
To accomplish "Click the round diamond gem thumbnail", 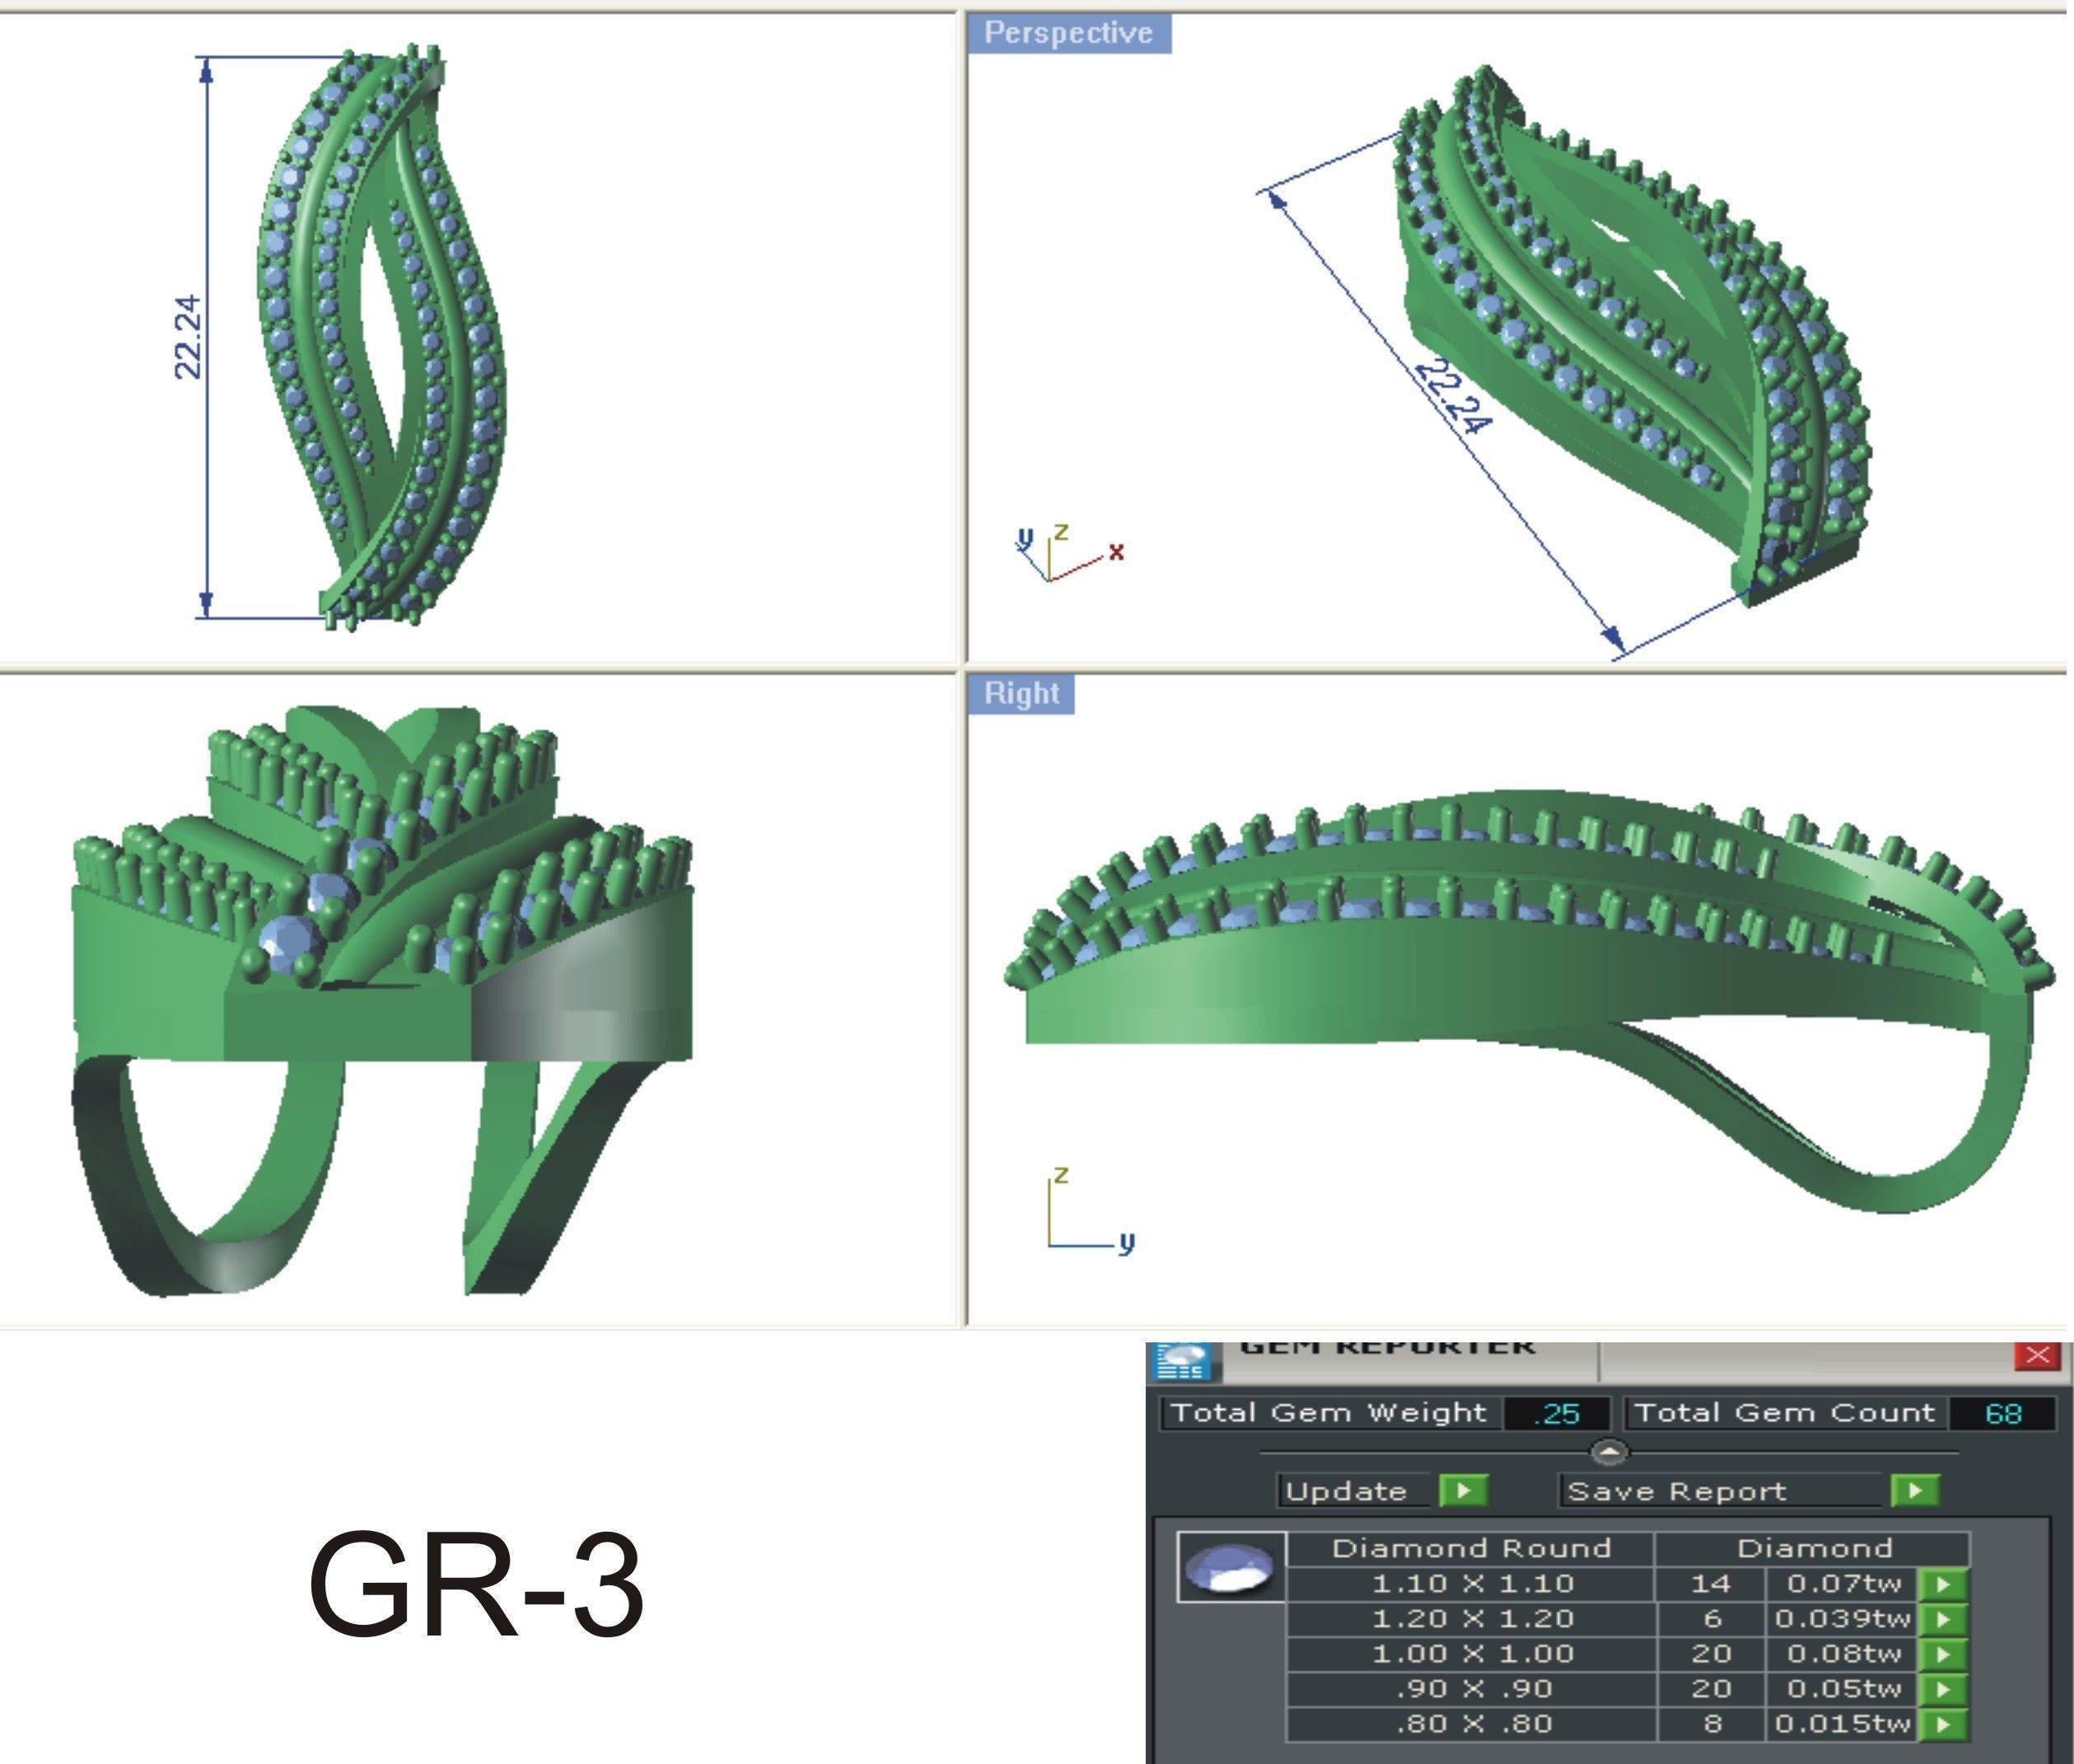I will (x=1230, y=1567).
